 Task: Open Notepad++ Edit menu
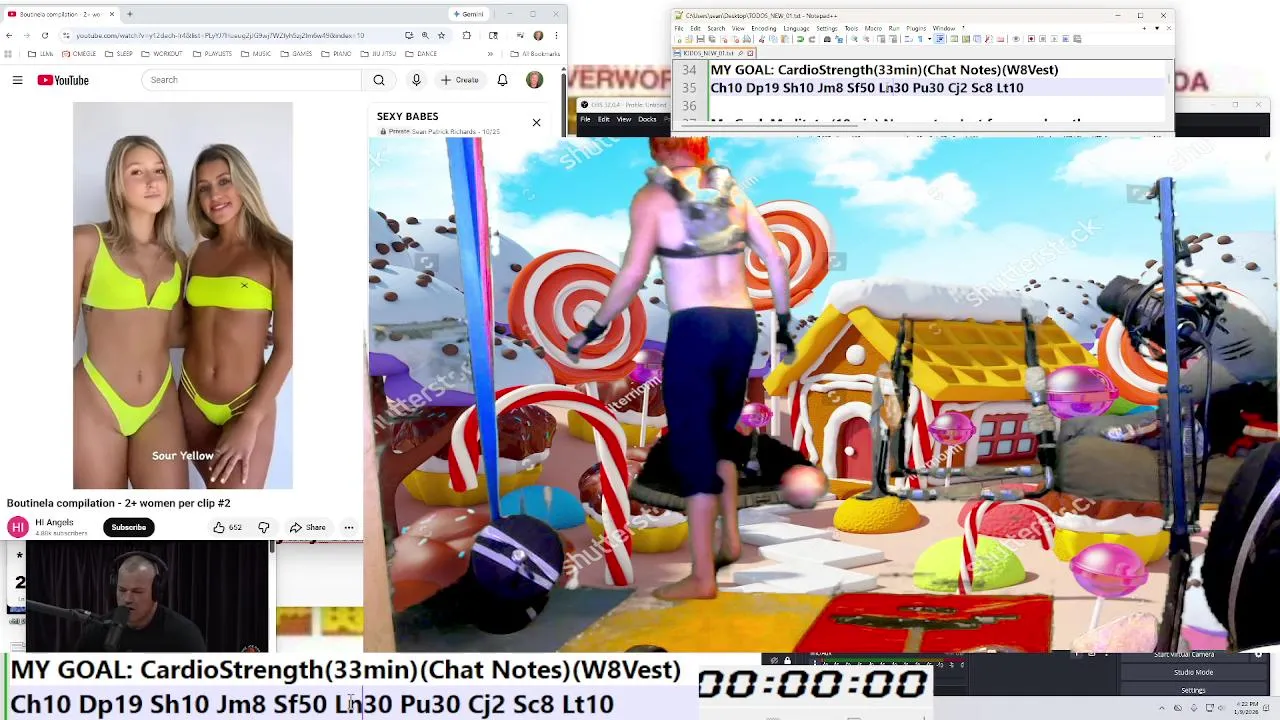(697, 28)
